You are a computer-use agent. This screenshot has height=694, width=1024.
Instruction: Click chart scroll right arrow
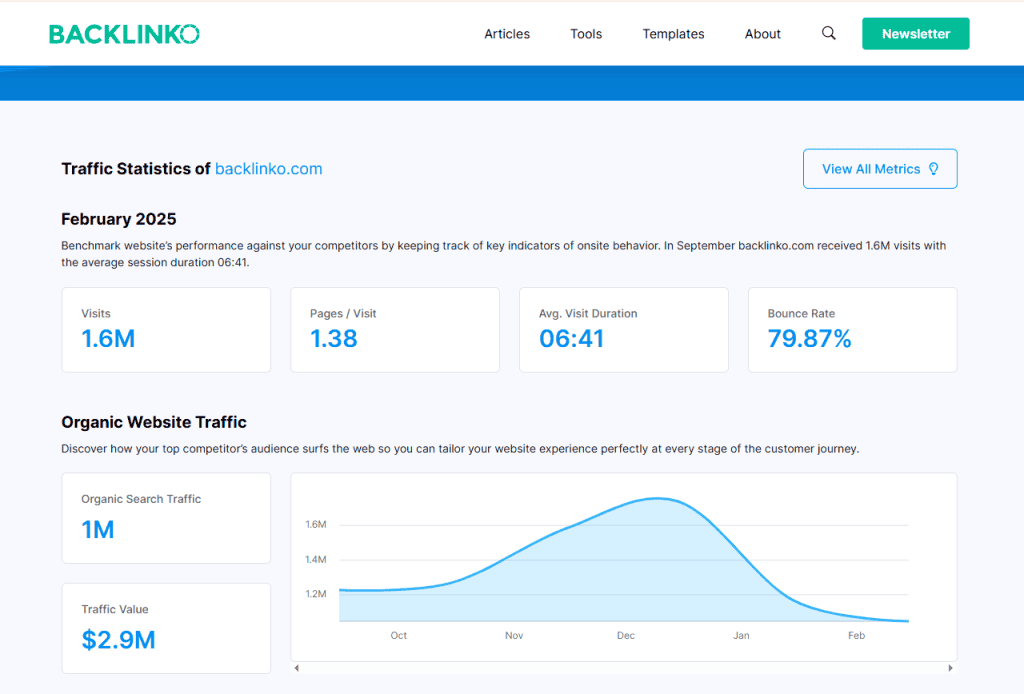pyautogui.click(x=950, y=668)
